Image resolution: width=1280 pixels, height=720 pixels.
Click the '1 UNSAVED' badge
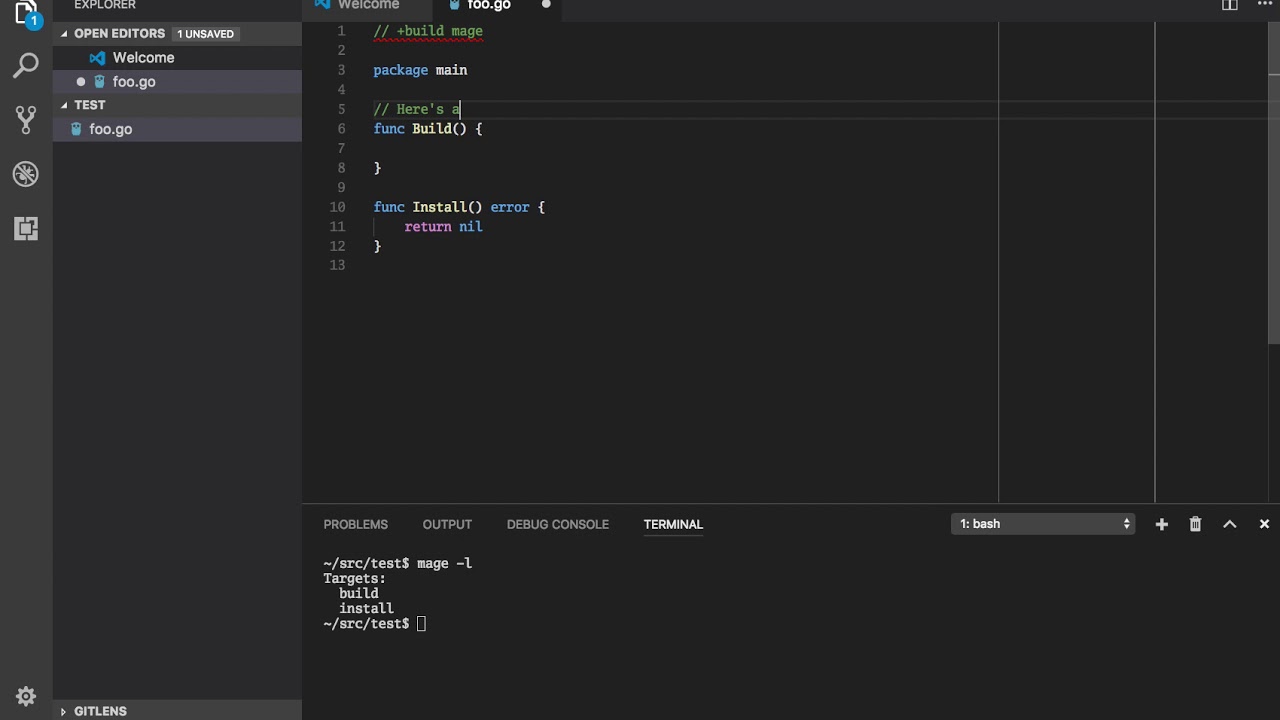206,34
